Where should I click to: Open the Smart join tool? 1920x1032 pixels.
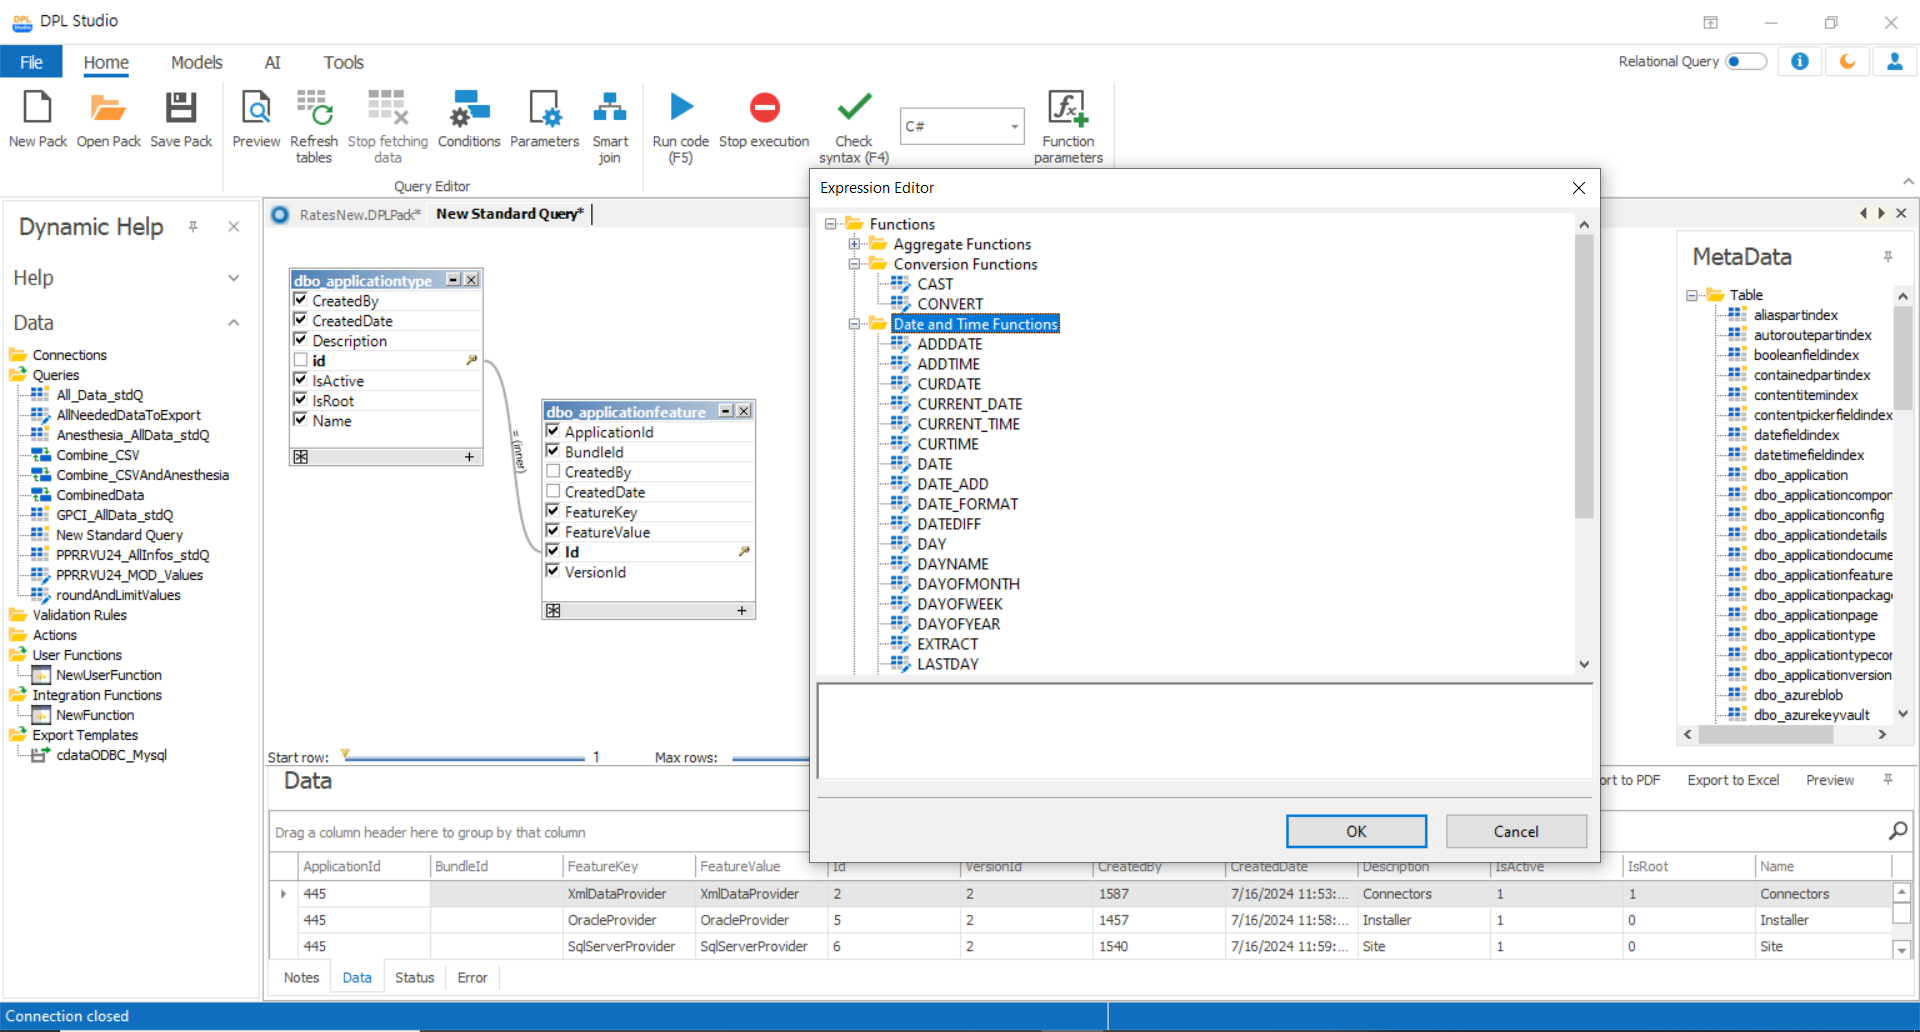click(x=610, y=108)
